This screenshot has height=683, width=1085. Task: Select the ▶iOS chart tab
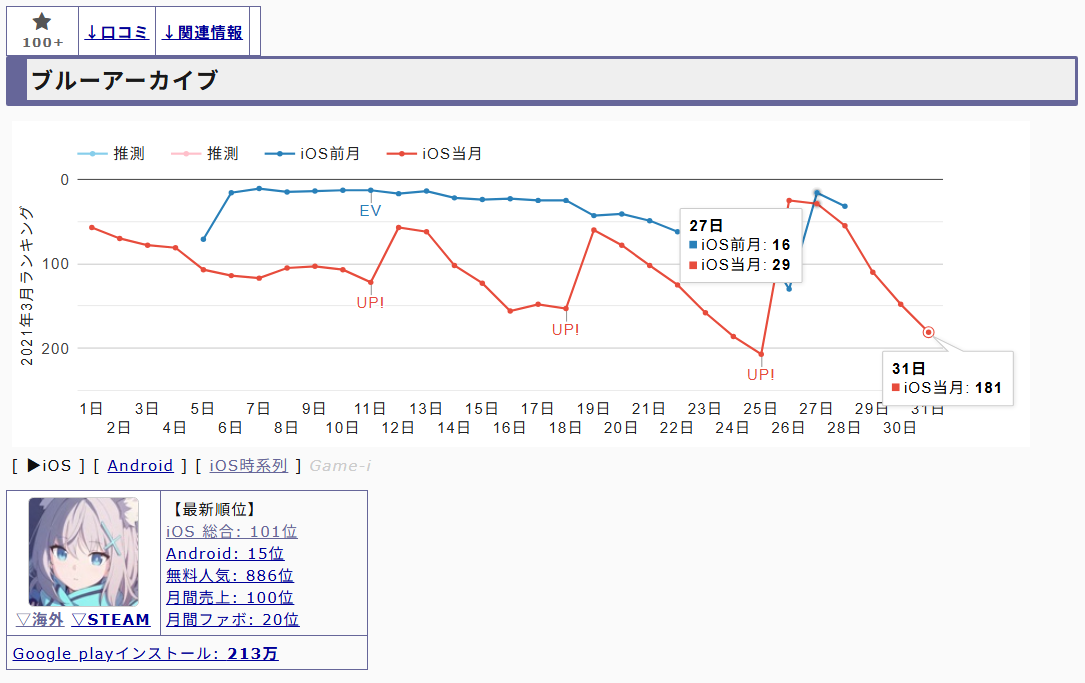click(x=49, y=466)
